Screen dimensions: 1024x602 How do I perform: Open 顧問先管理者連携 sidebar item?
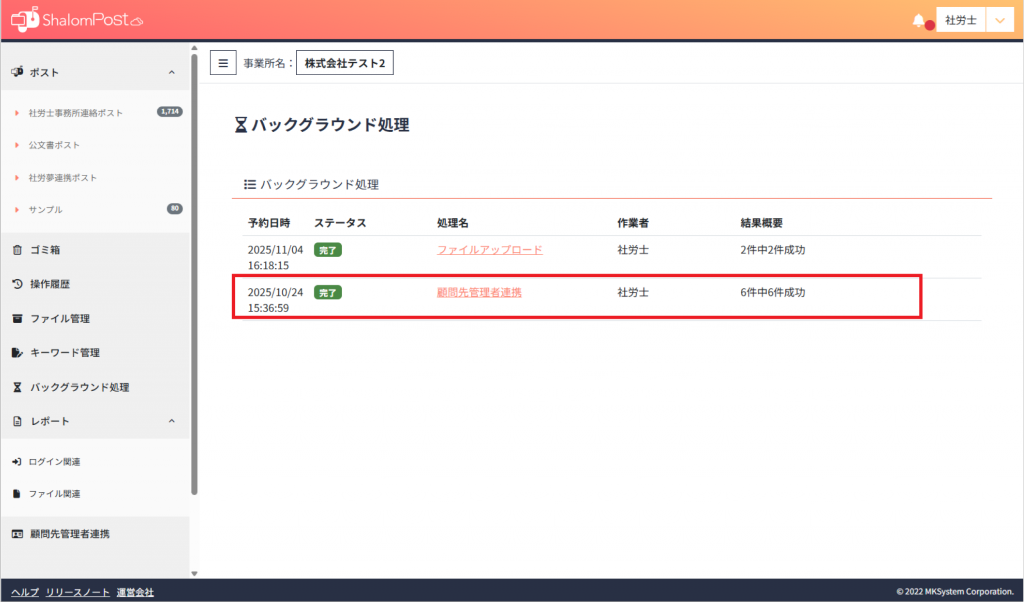(x=69, y=534)
